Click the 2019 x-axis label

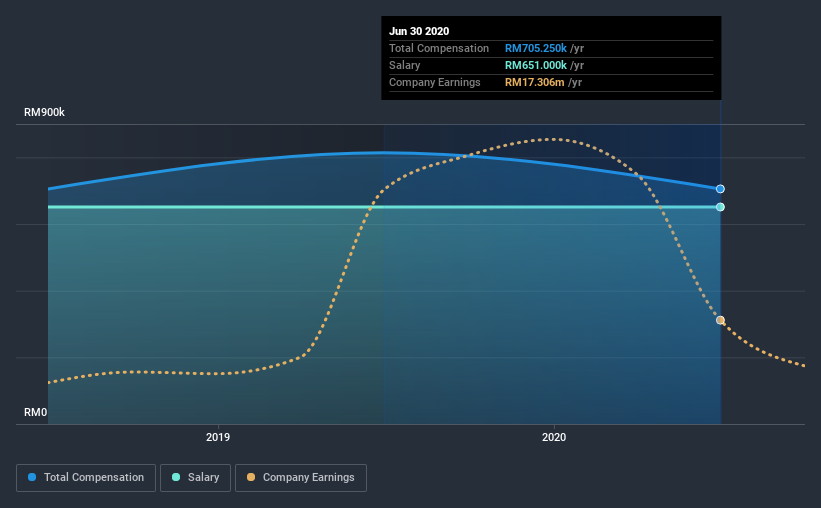point(218,437)
